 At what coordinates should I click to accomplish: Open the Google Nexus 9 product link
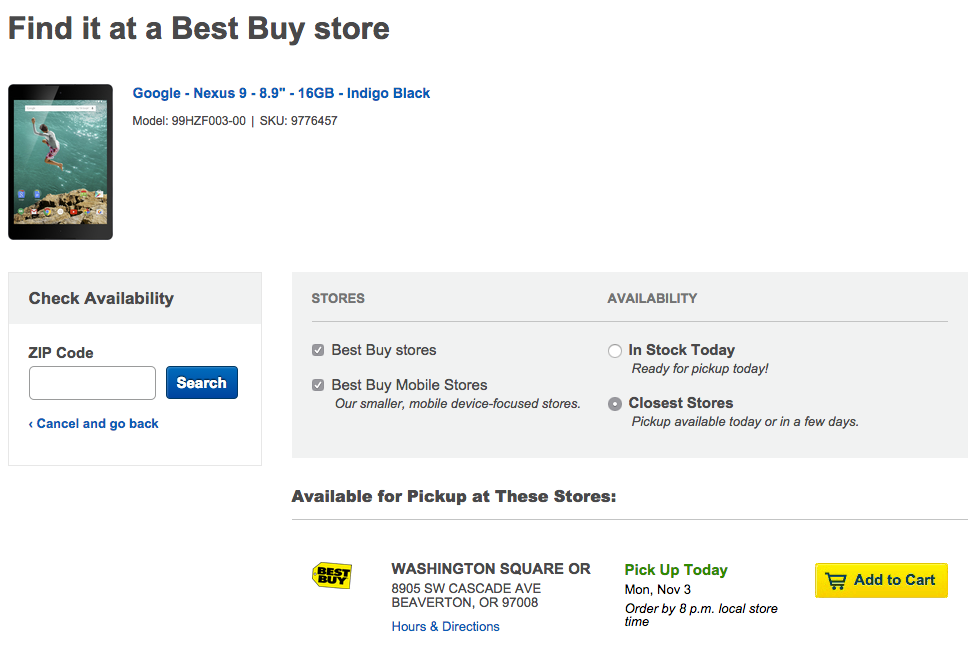281,93
